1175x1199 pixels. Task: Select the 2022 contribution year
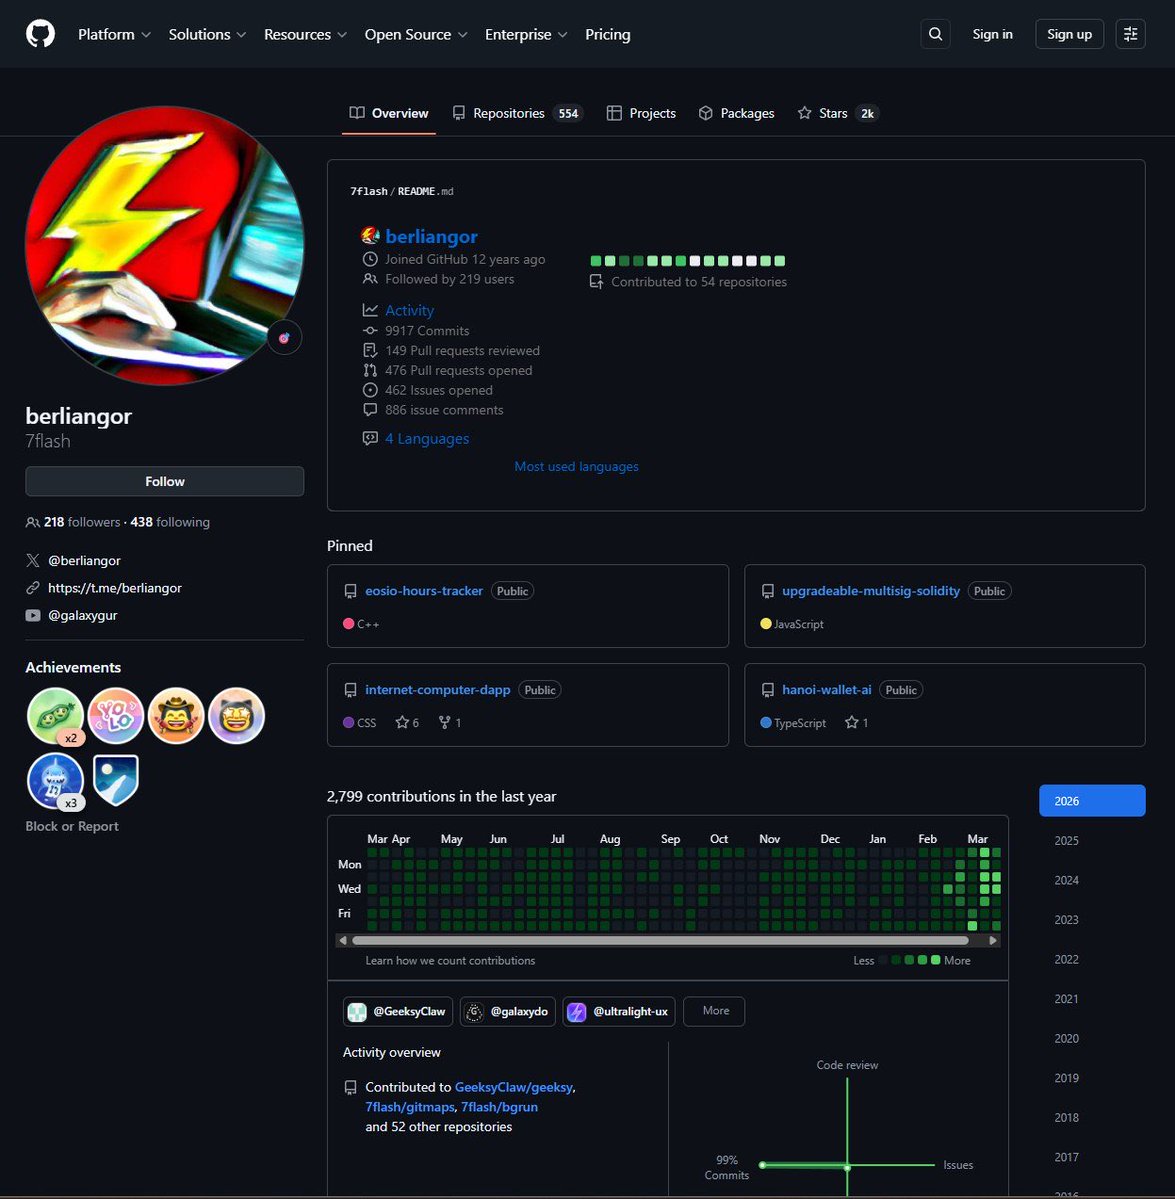pos(1092,960)
